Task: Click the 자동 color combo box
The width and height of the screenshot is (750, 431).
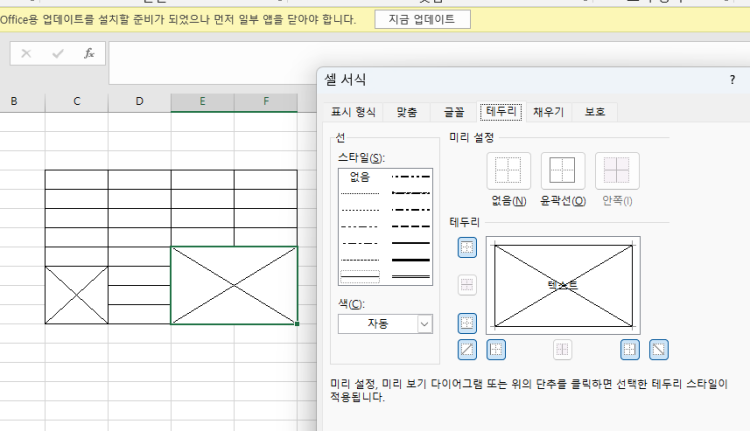Action: [385, 324]
